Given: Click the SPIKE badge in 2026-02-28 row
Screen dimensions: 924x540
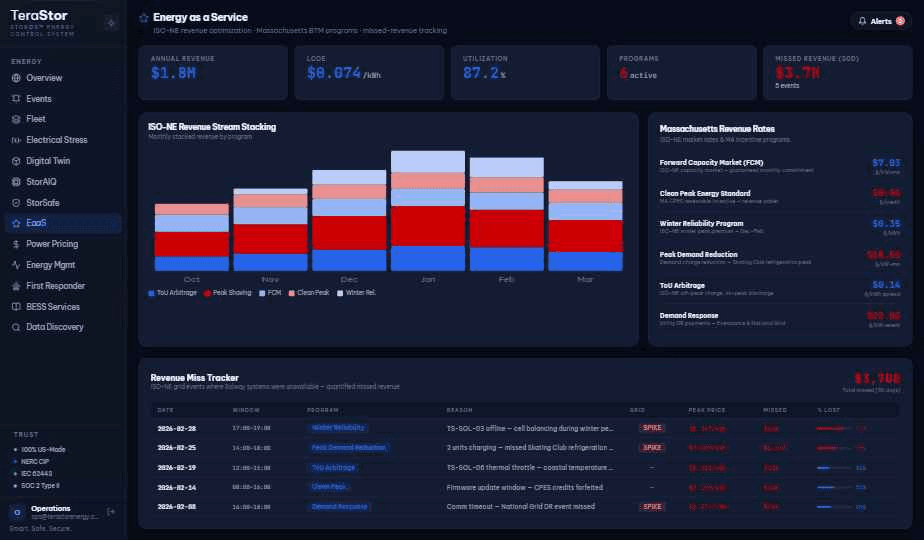Looking at the screenshot, I should point(652,428).
